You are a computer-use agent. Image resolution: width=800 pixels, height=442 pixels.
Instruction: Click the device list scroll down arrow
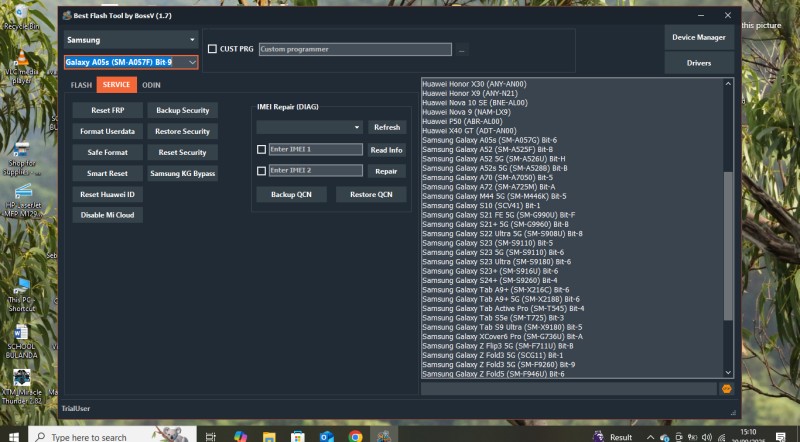point(728,373)
